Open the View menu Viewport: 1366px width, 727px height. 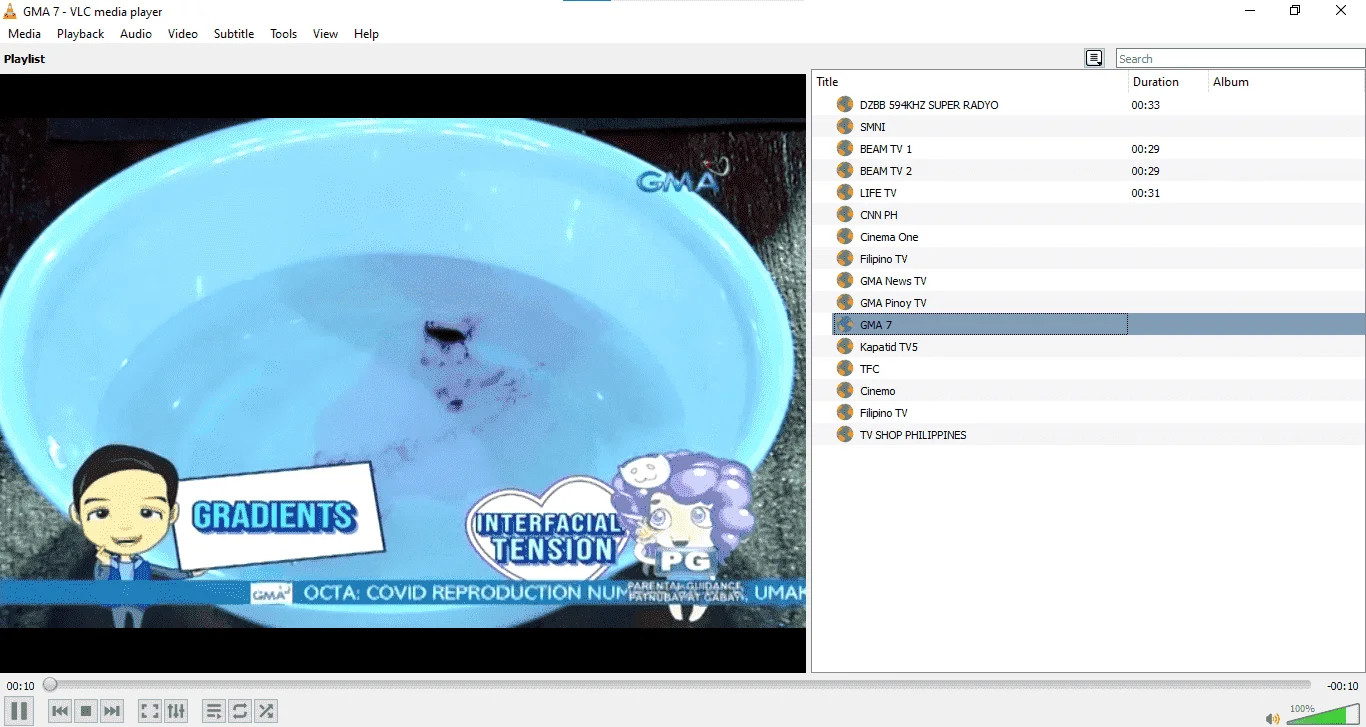(x=325, y=34)
